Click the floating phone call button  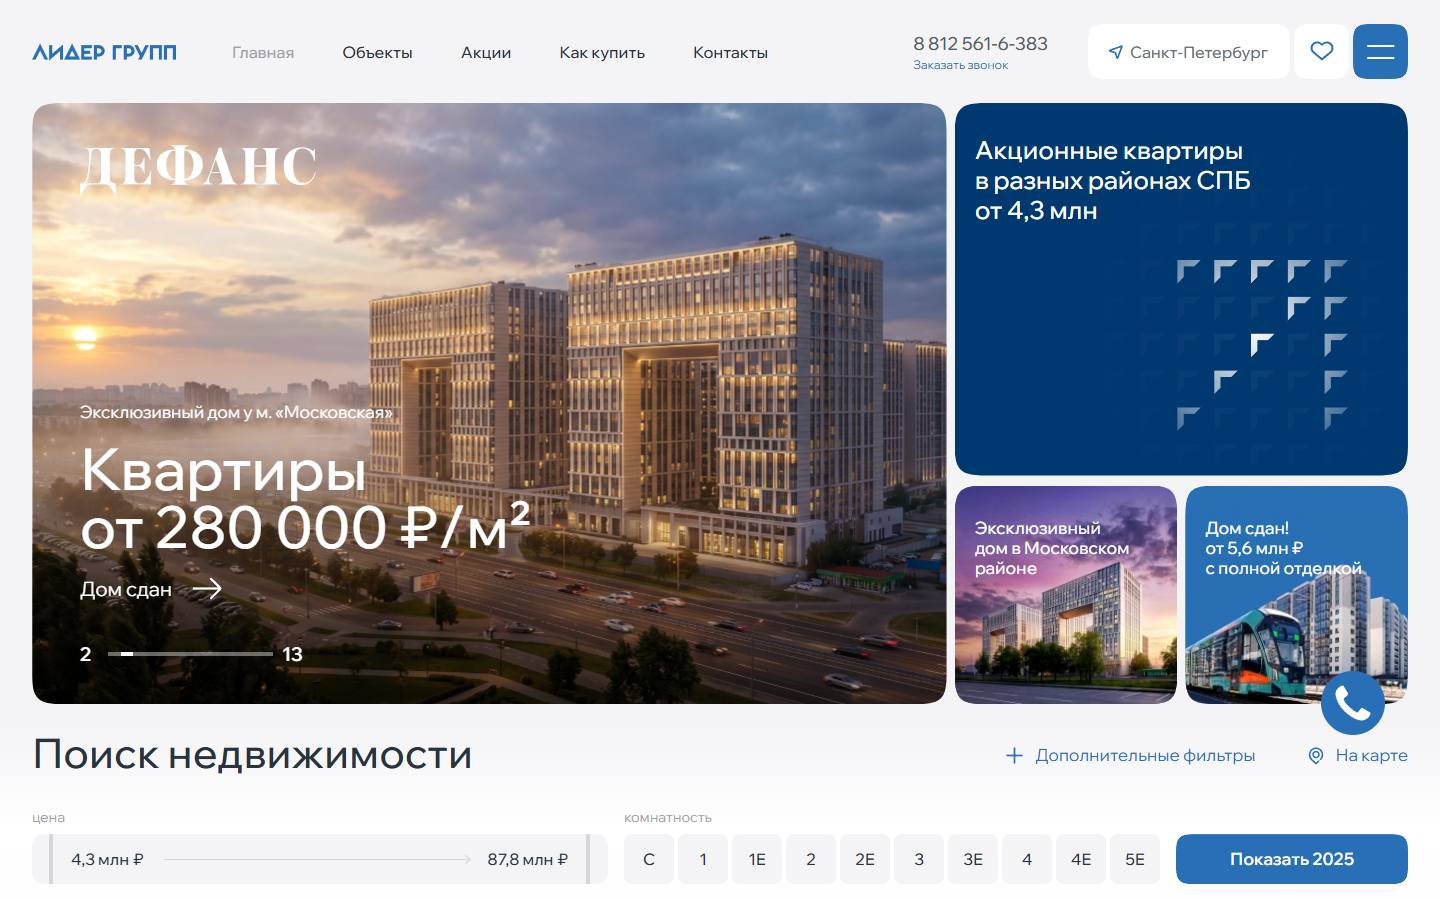[x=1353, y=703]
